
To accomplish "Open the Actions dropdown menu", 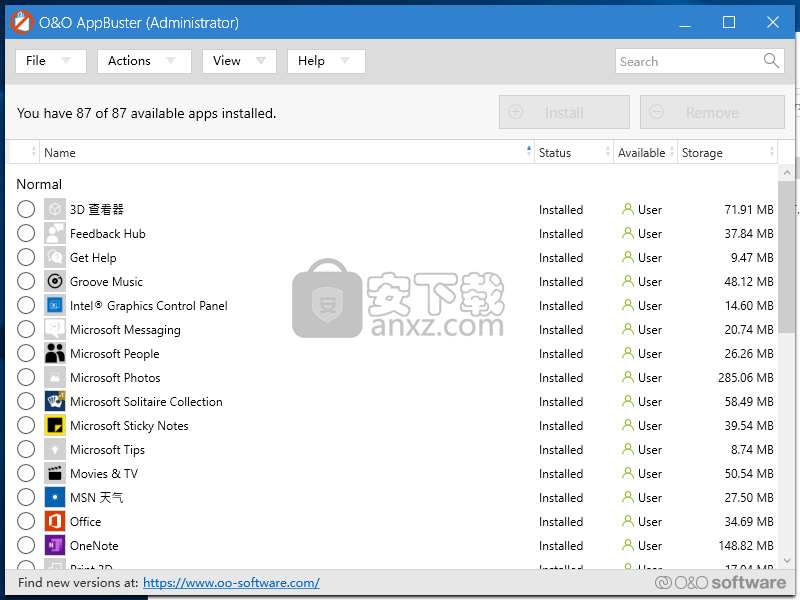I will point(144,61).
